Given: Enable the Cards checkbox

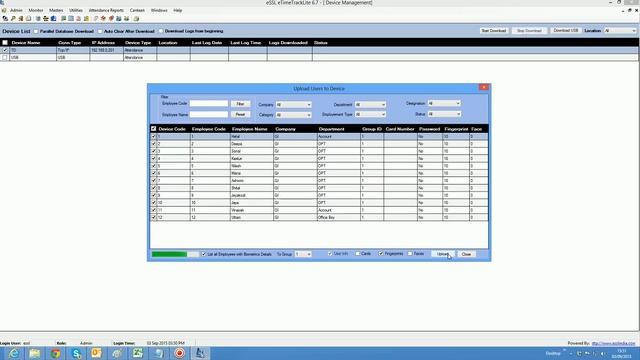Looking at the screenshot, I should pyautogui.click(x=358, y=253).
